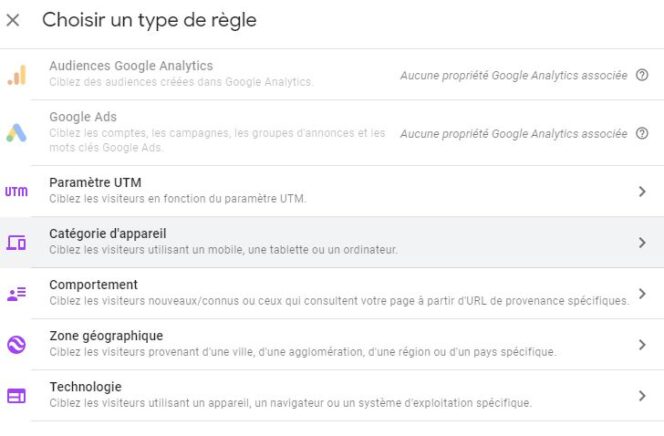Click help icon for Audiences Google Analytics
Screen dimensions: 664x436
pyautogui.click(x=642, y=75)
